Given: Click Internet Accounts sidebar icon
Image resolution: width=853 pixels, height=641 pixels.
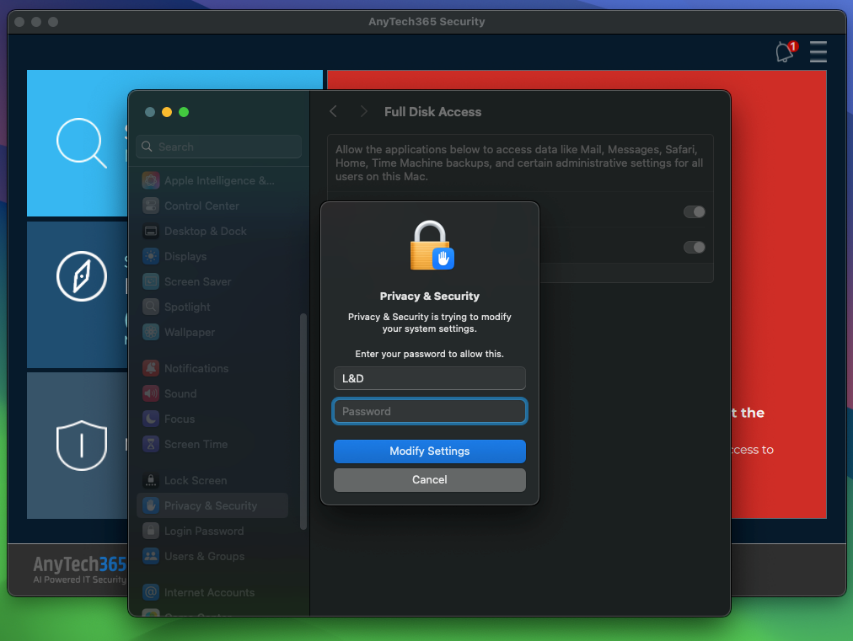Looking at the screenshot, I should coord(151,593).
